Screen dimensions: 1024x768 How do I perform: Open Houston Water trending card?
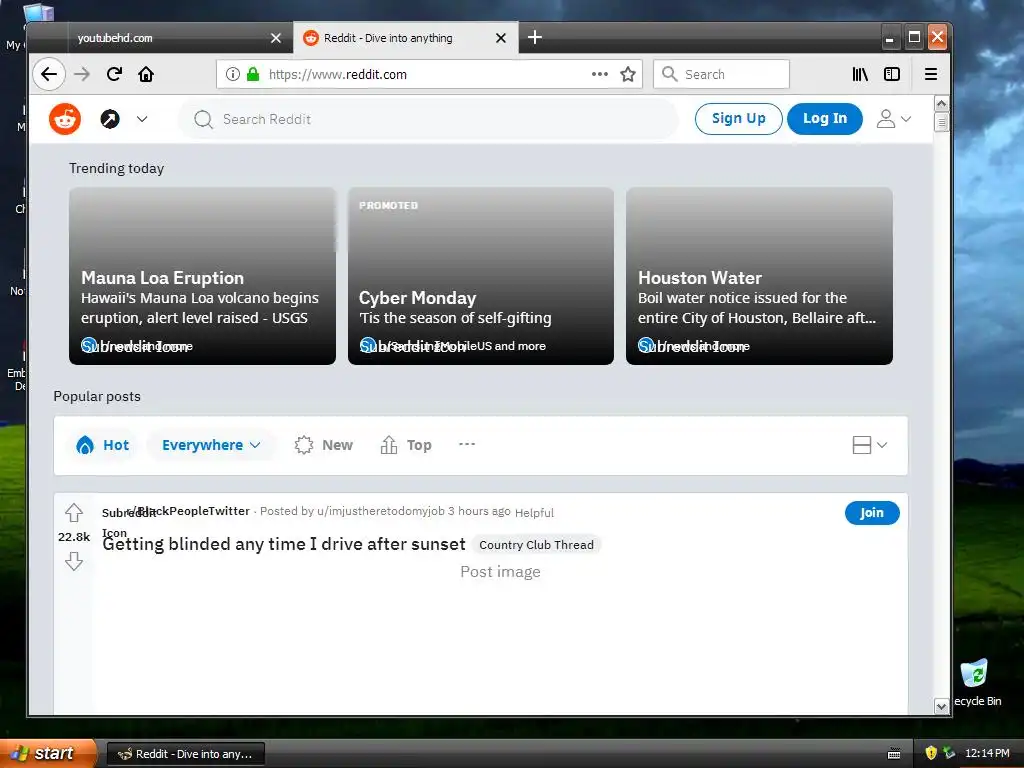click(759, 276)
